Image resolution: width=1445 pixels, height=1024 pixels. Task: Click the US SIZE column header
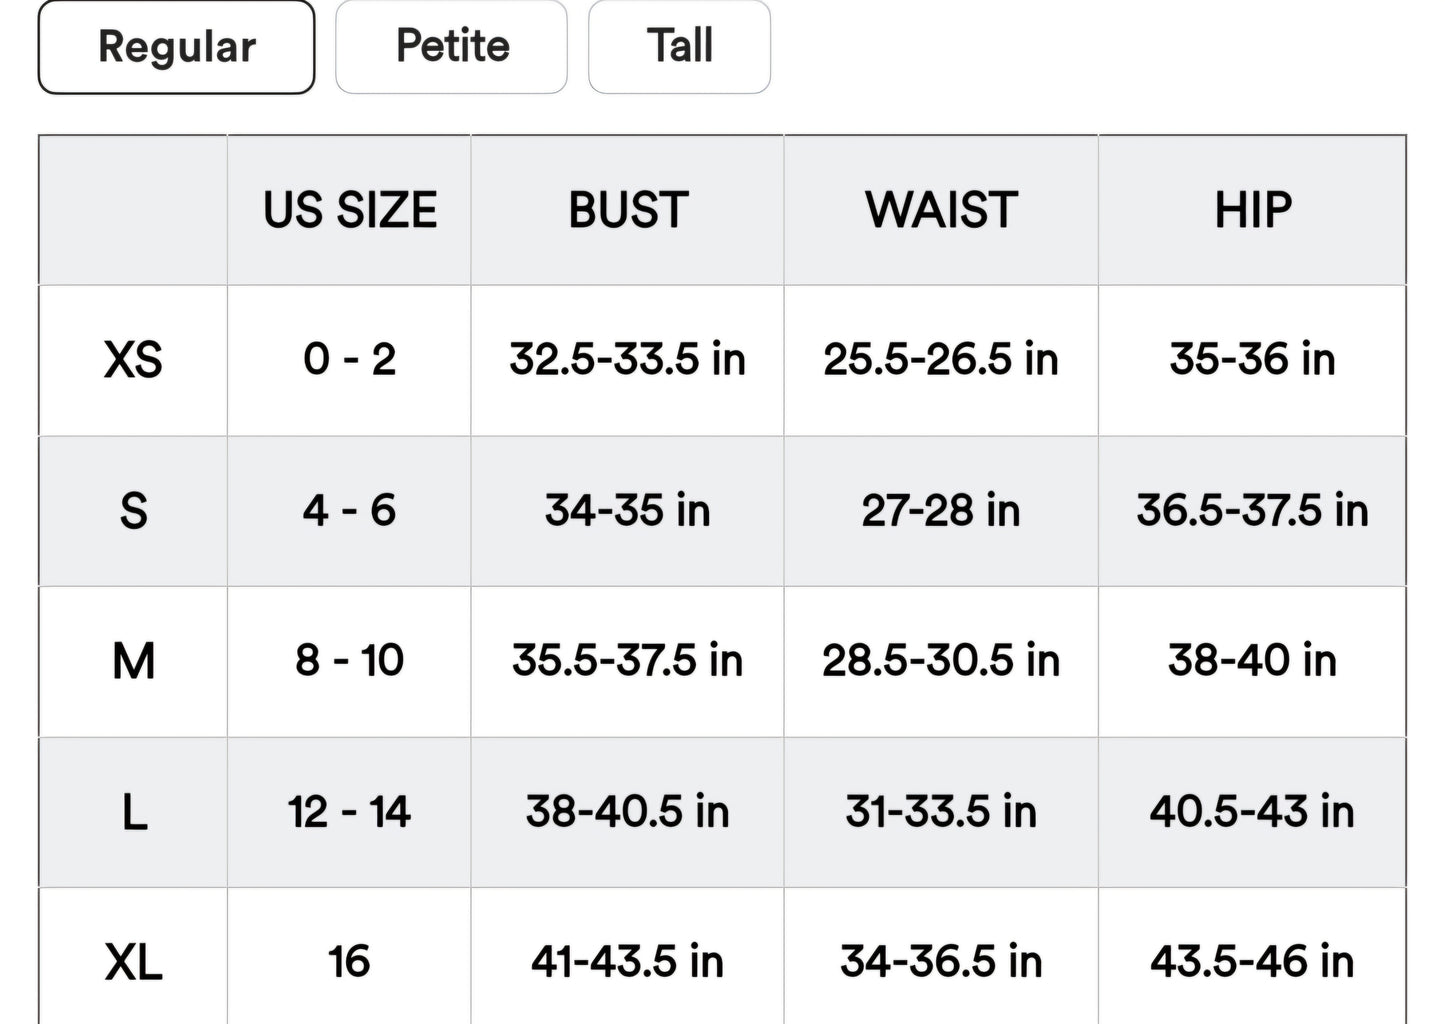[x=349, y=210]
